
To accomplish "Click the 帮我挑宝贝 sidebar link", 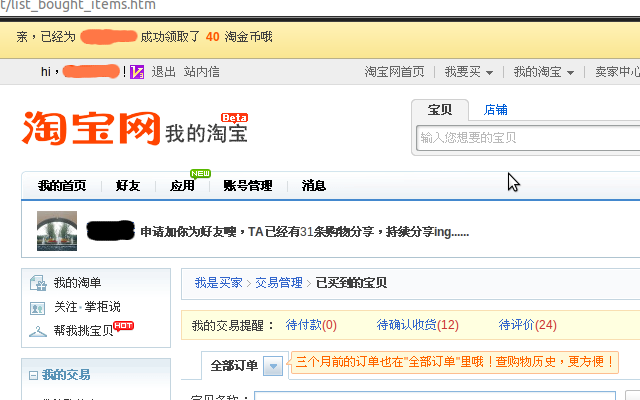I will [83, 331].
